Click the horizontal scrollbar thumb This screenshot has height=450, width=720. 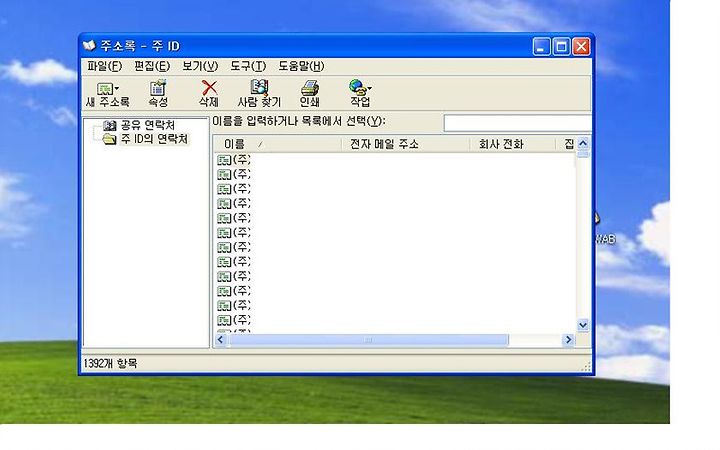point(369,340)
